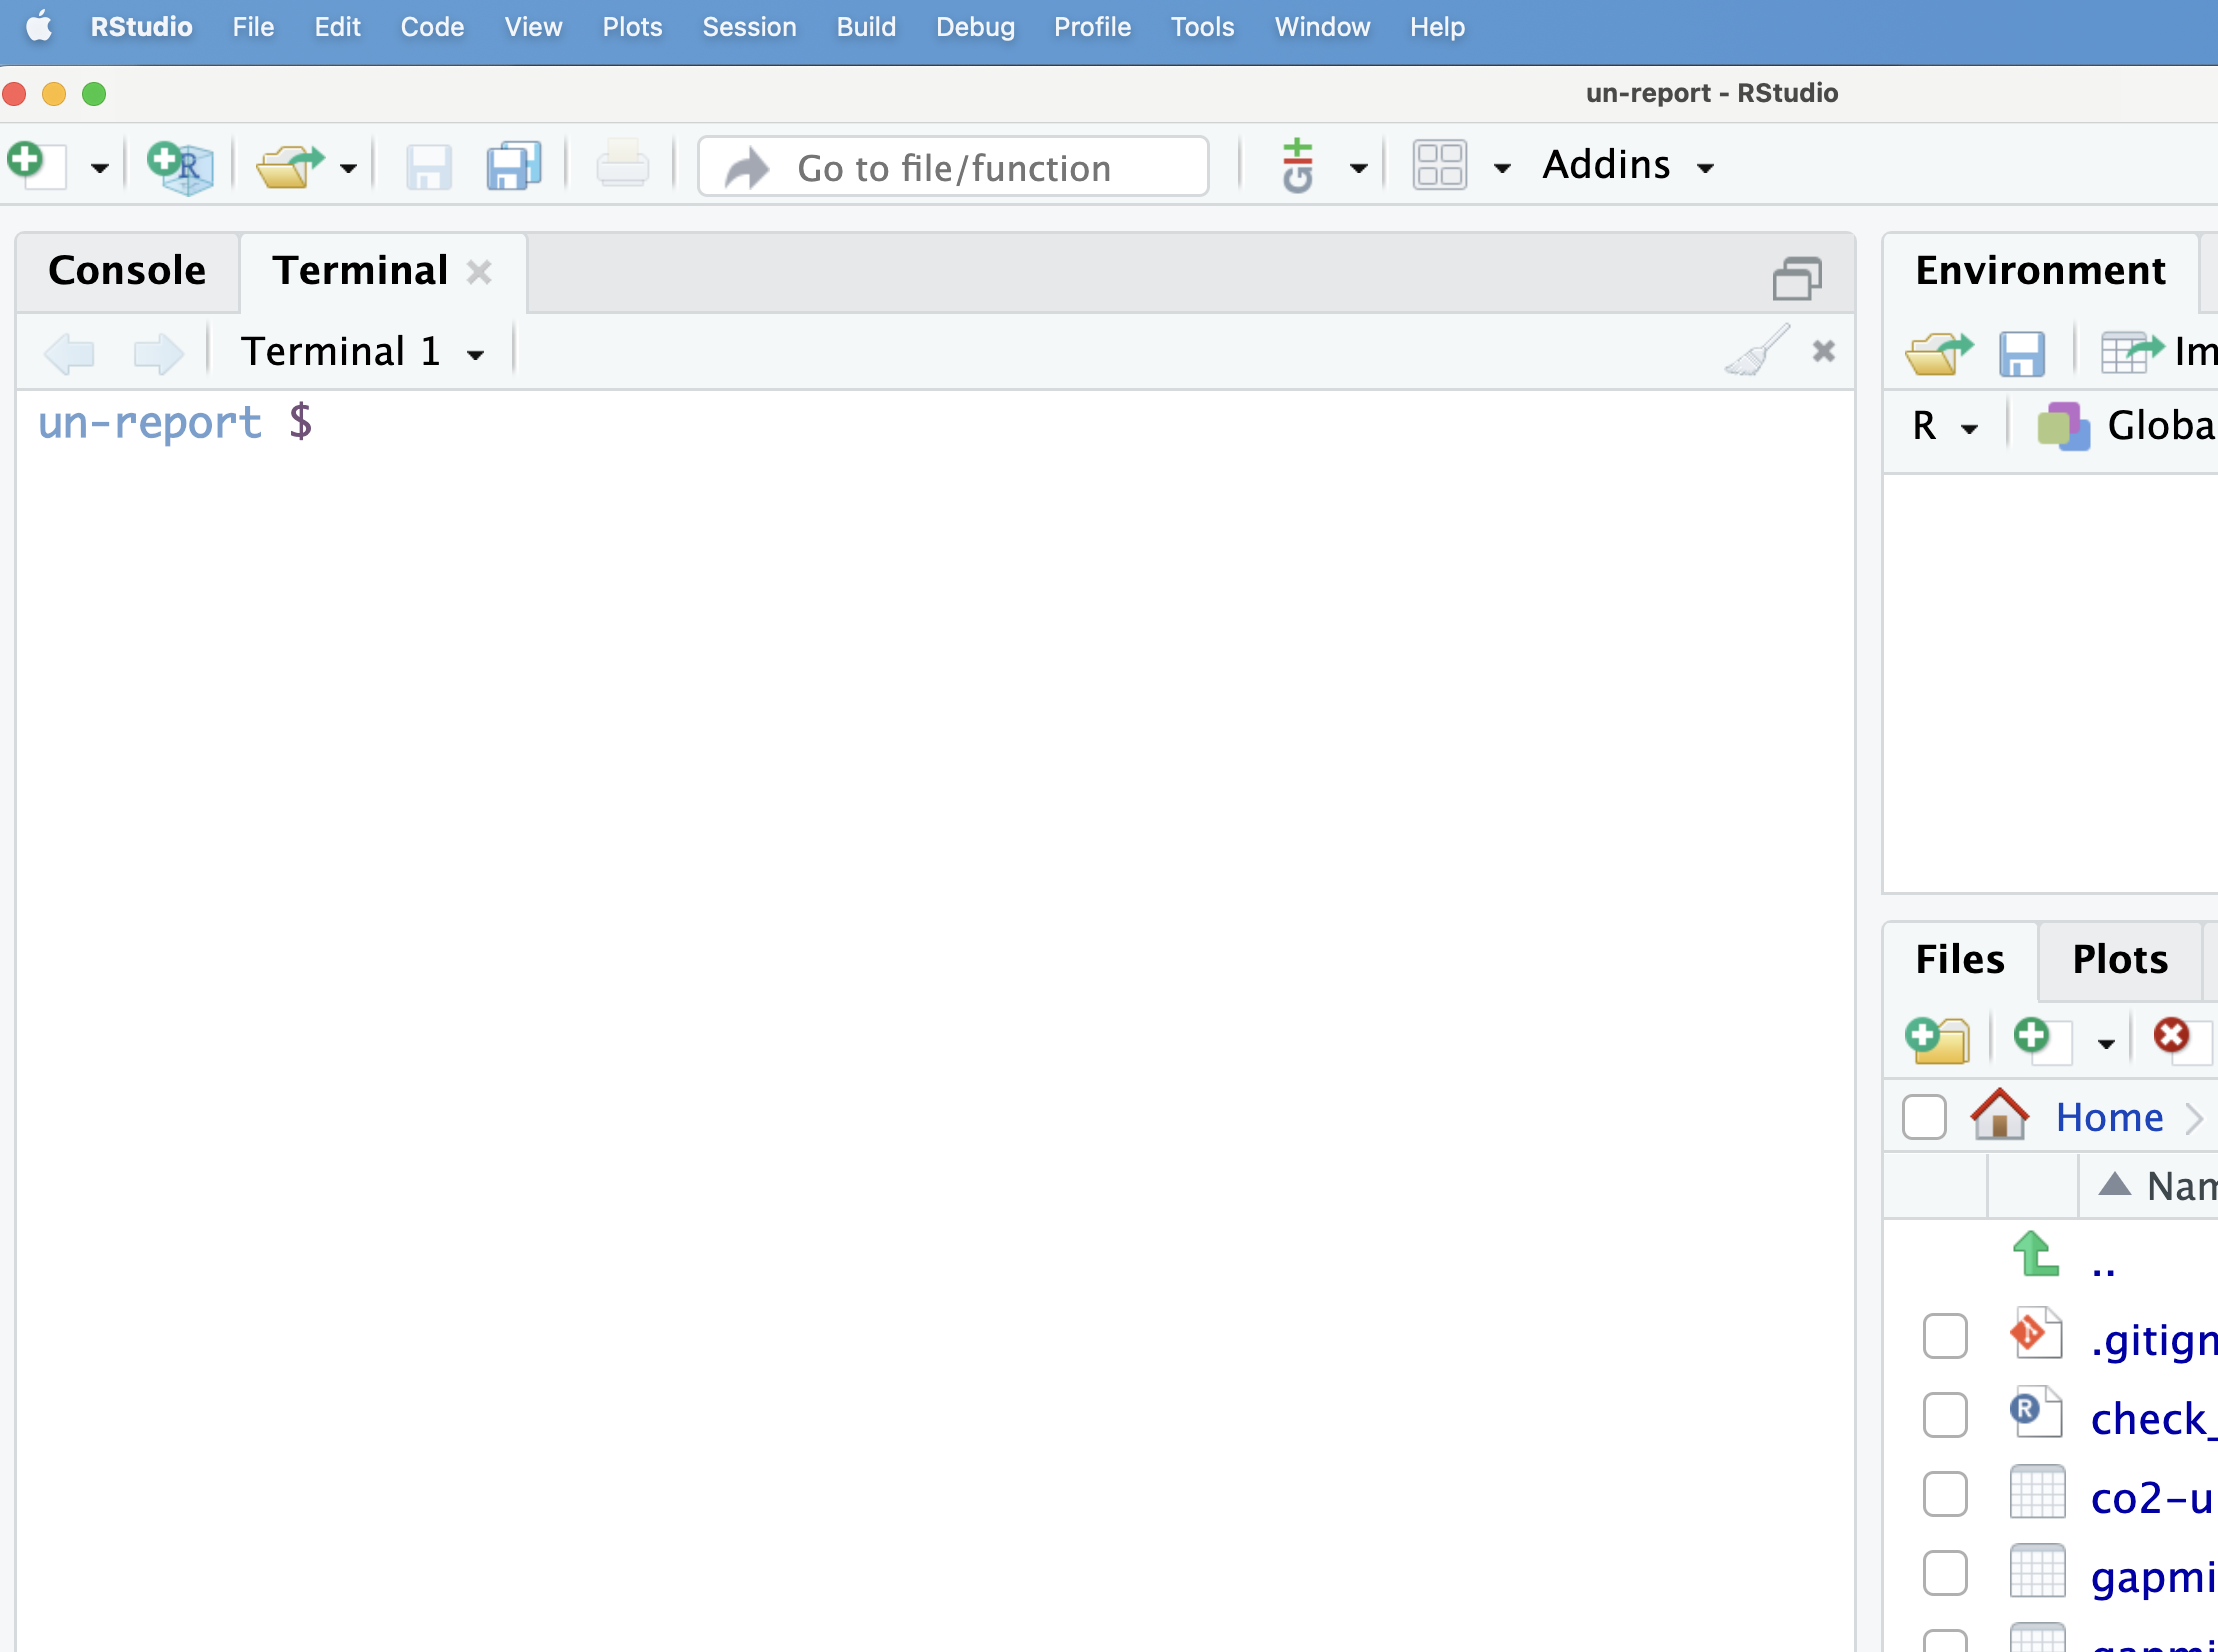Open the Apple menu
2218x1652 pixels.
point(38,27)
